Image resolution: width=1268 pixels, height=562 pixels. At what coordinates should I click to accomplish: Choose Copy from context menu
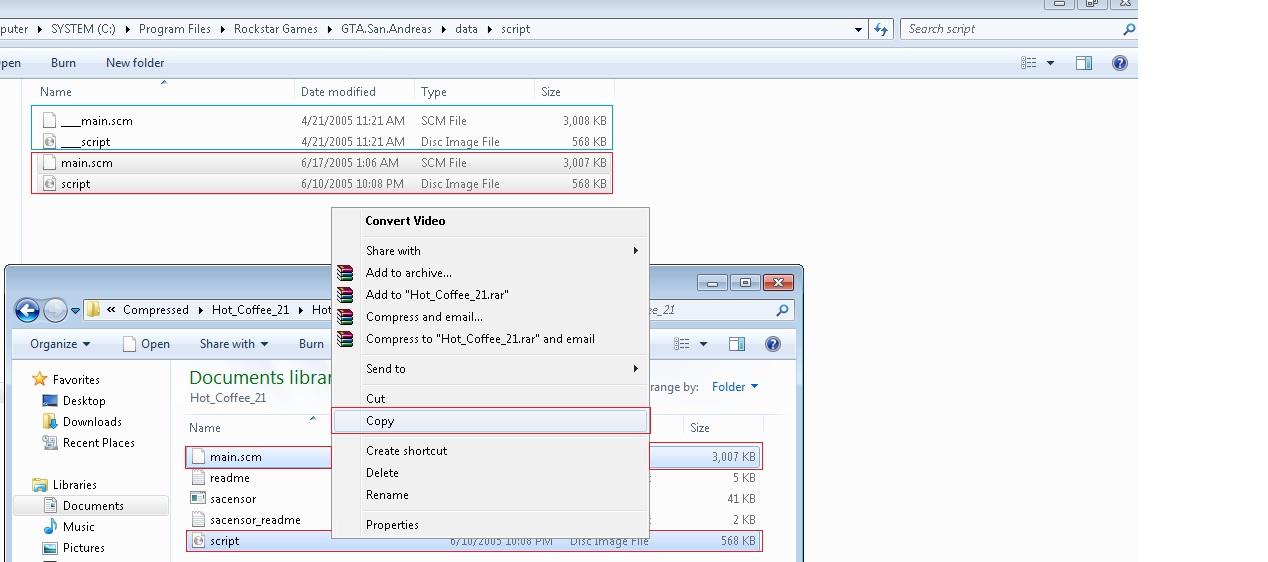coord(490,421)
